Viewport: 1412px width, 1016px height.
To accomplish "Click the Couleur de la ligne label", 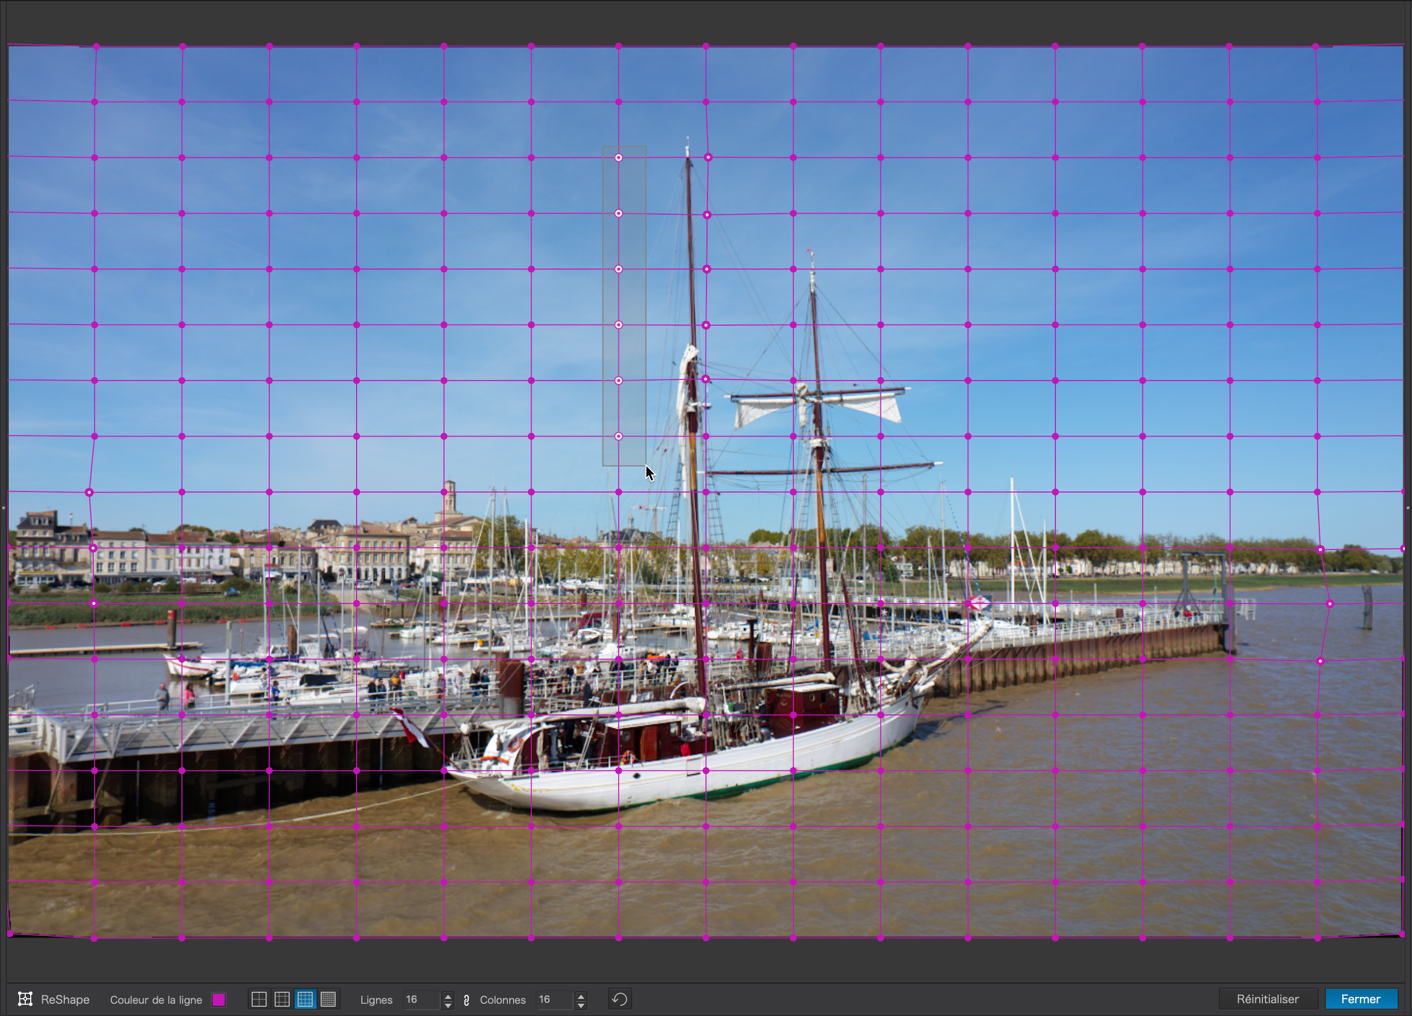I will click(x=156, y=999).
